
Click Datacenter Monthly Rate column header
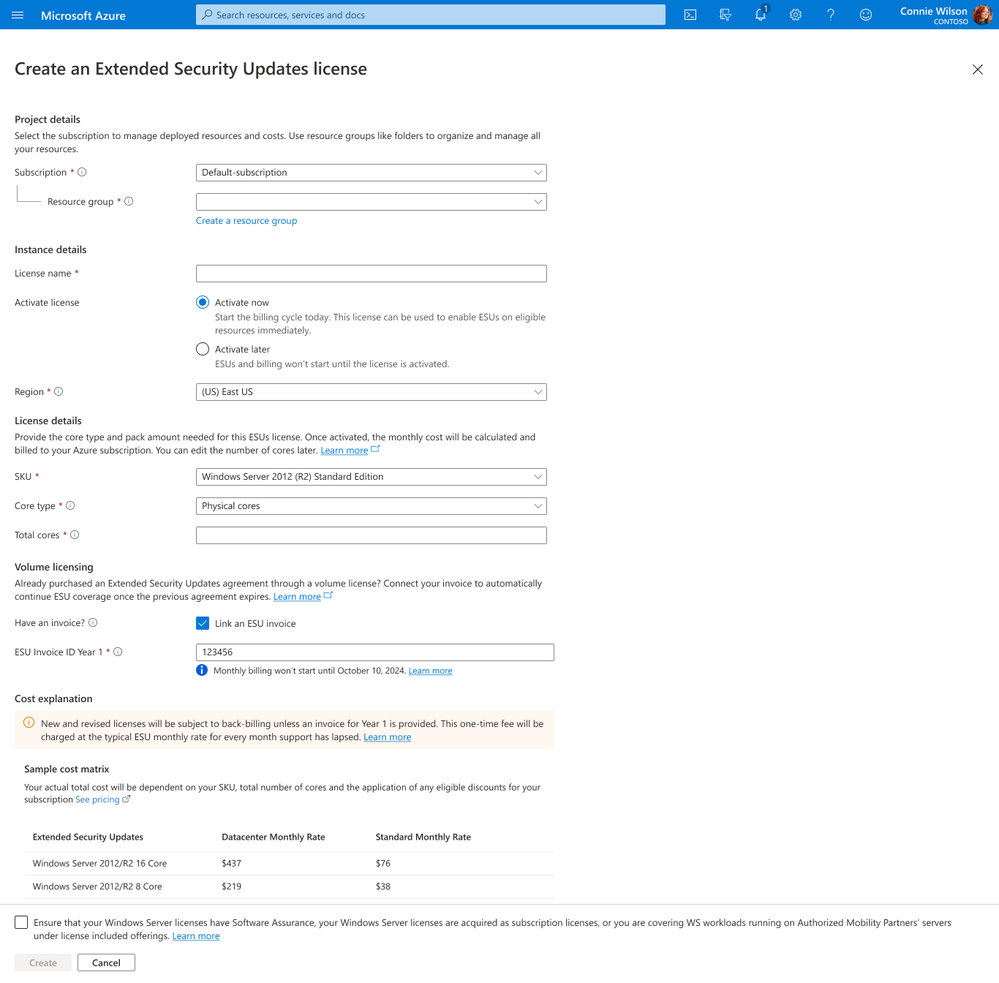click(273, 837)
